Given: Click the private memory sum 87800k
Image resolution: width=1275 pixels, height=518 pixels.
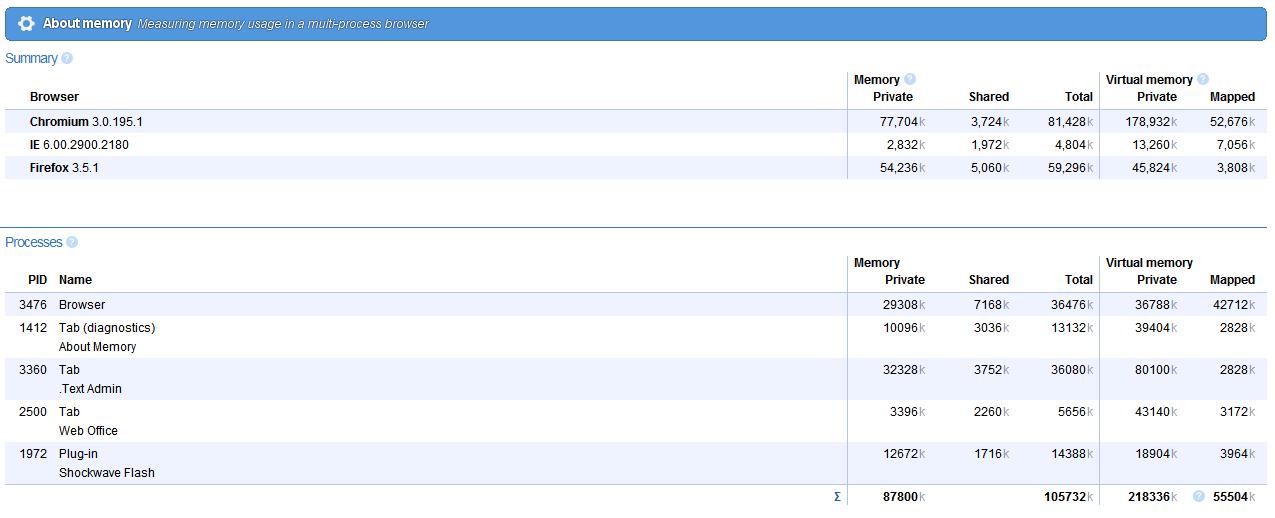Looking at the screenshot, I should (x=903, y=496).
